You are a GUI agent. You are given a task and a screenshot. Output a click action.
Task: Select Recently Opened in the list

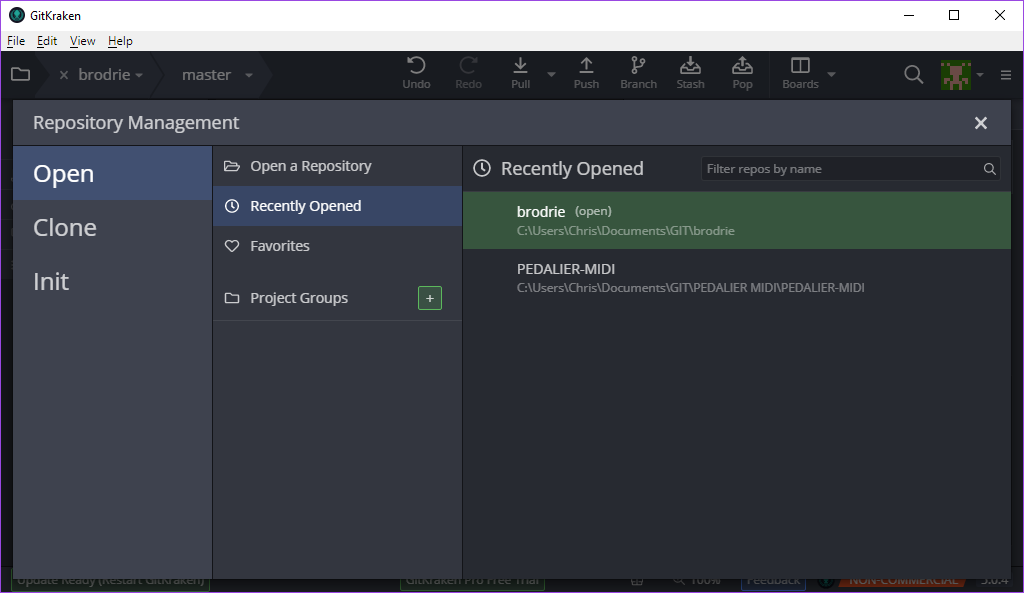(337, 206)
